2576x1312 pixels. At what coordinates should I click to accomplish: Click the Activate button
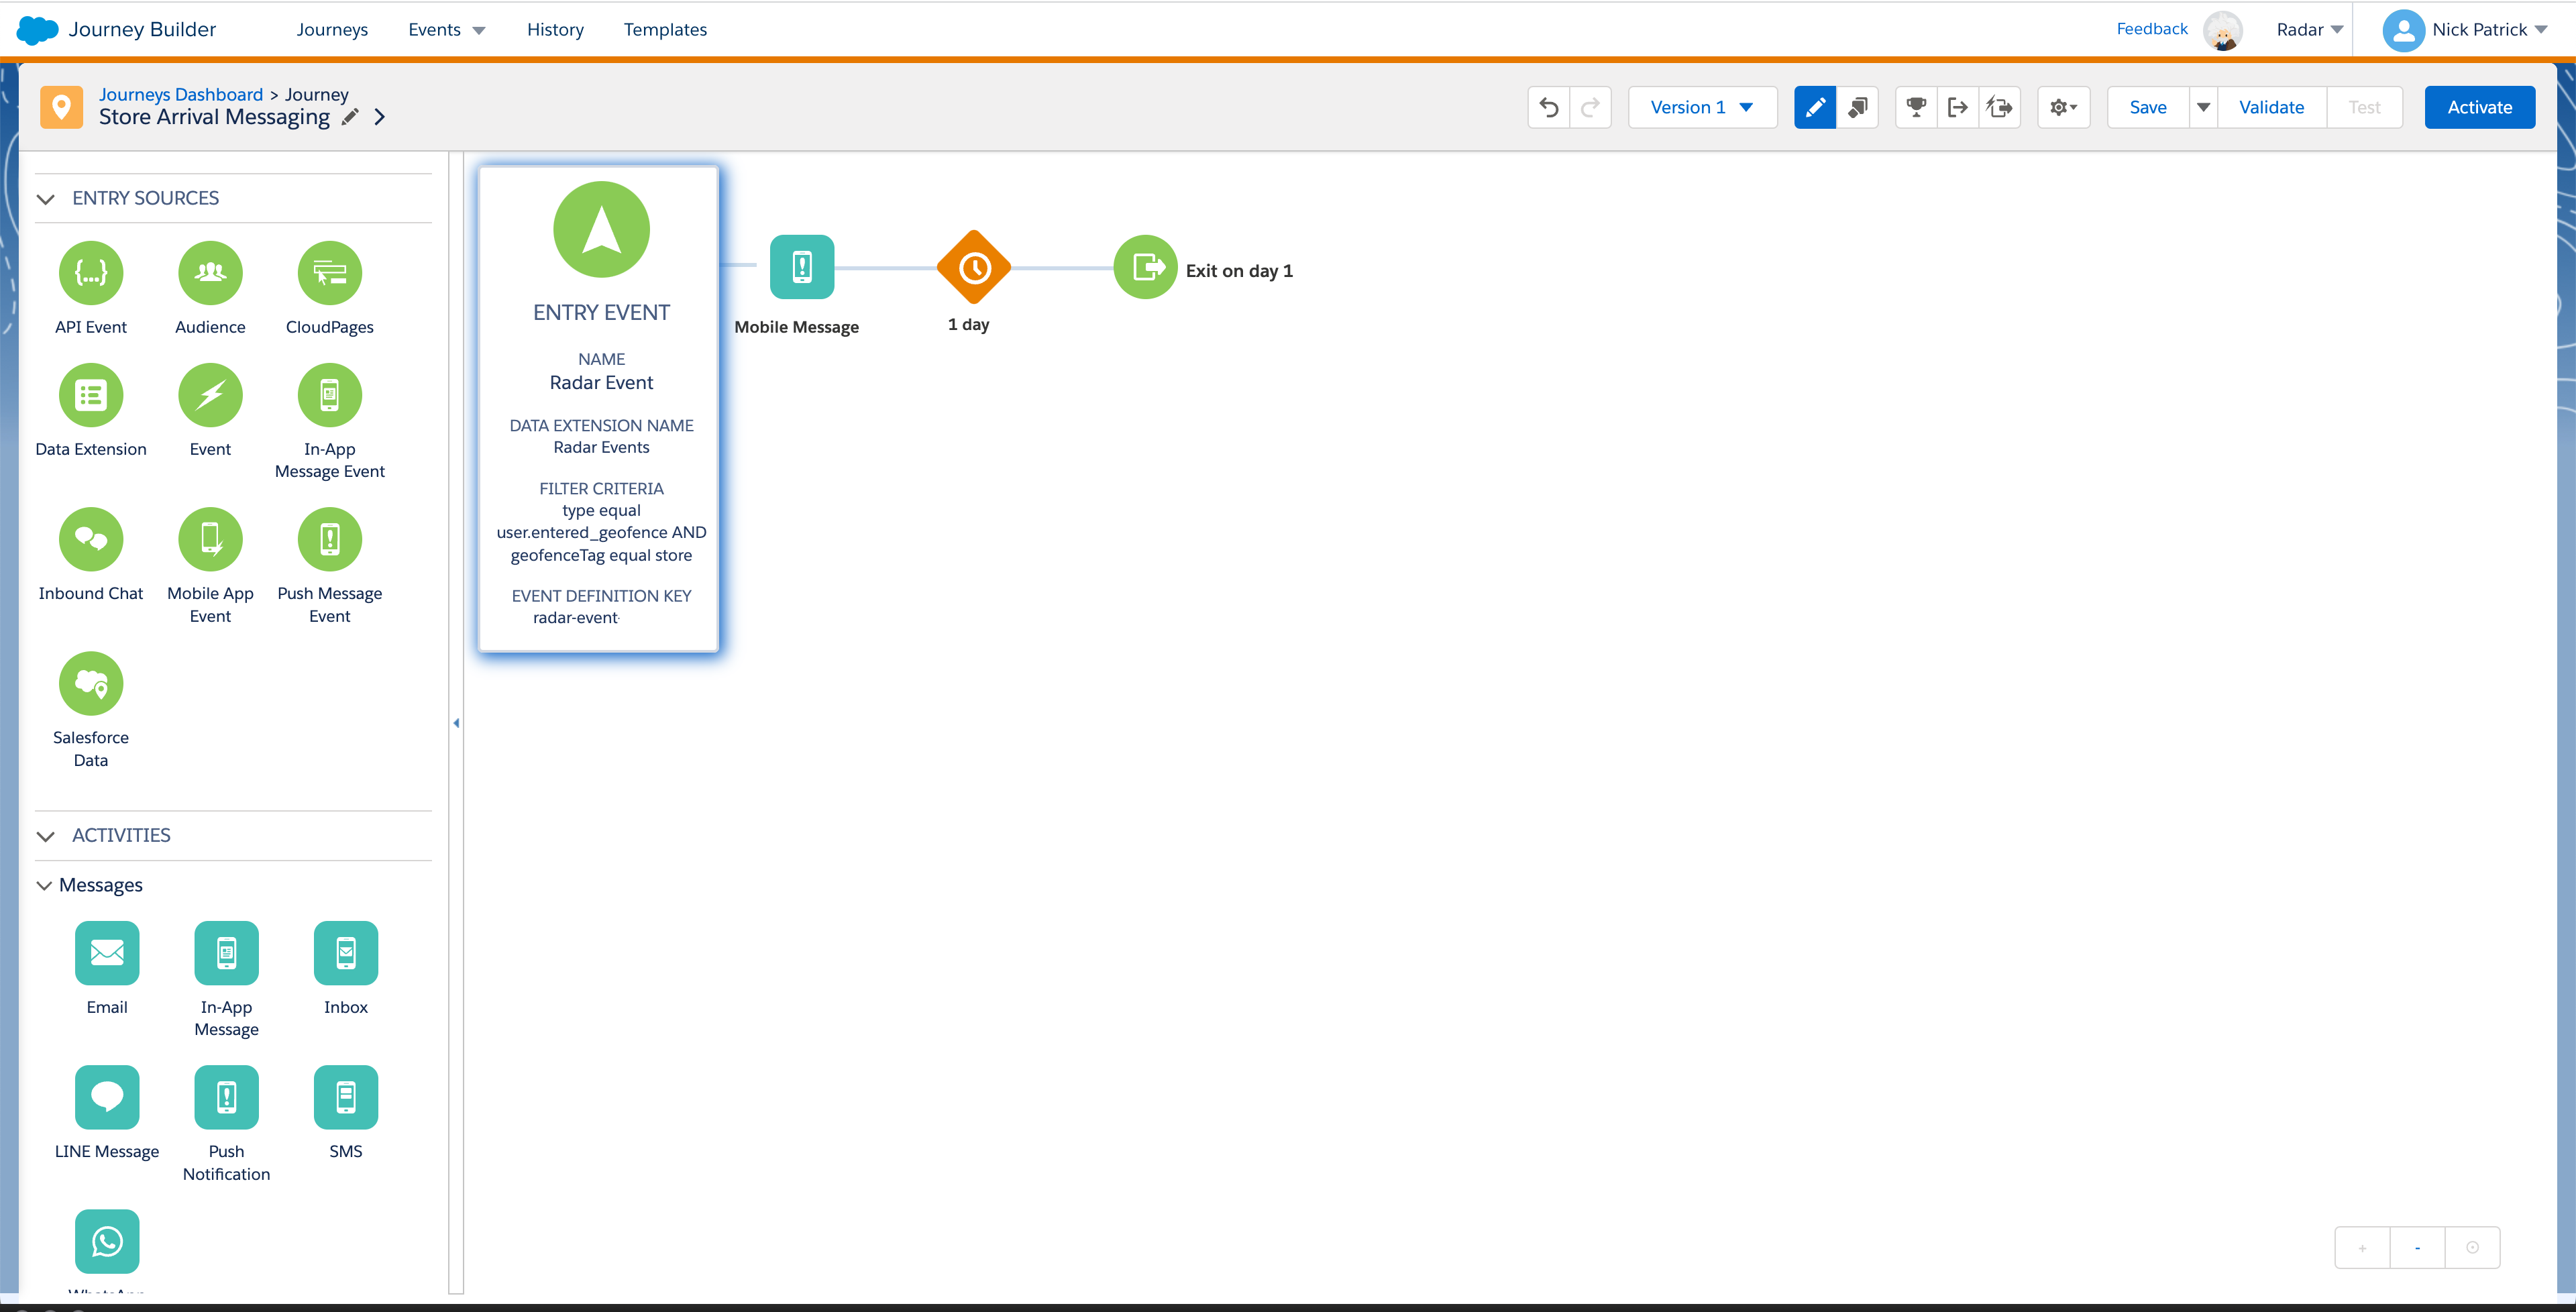[x=2479, y=107]
